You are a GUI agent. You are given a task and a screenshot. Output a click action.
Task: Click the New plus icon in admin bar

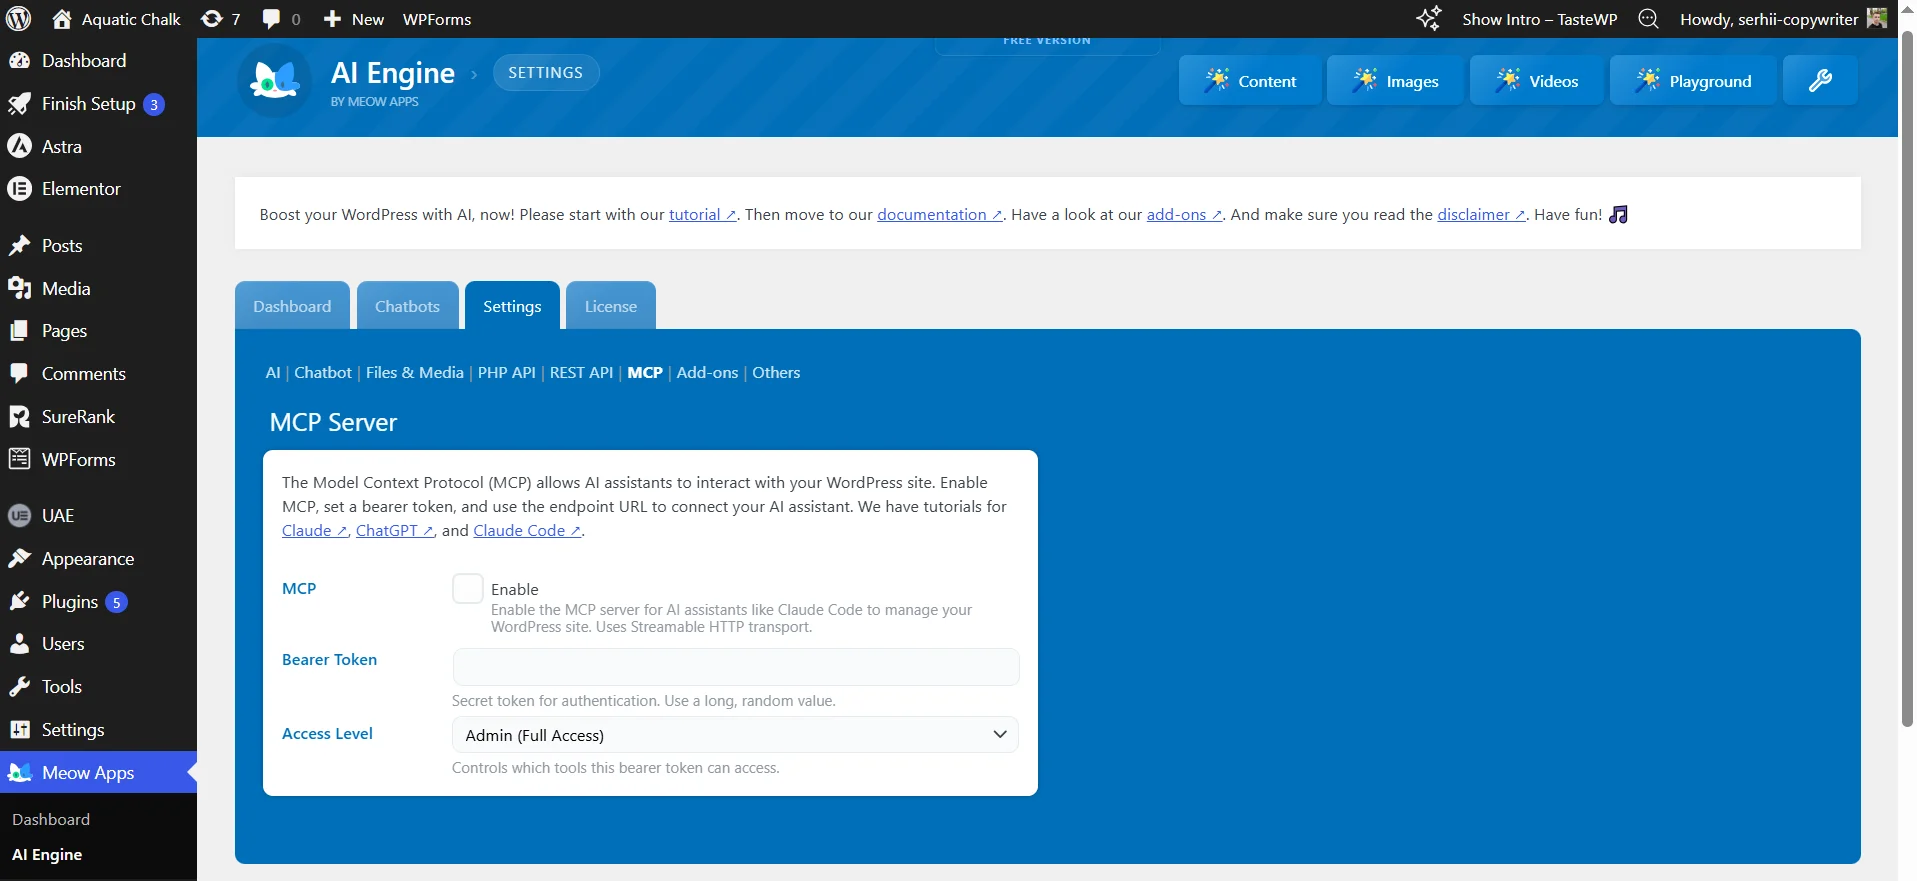333,19
